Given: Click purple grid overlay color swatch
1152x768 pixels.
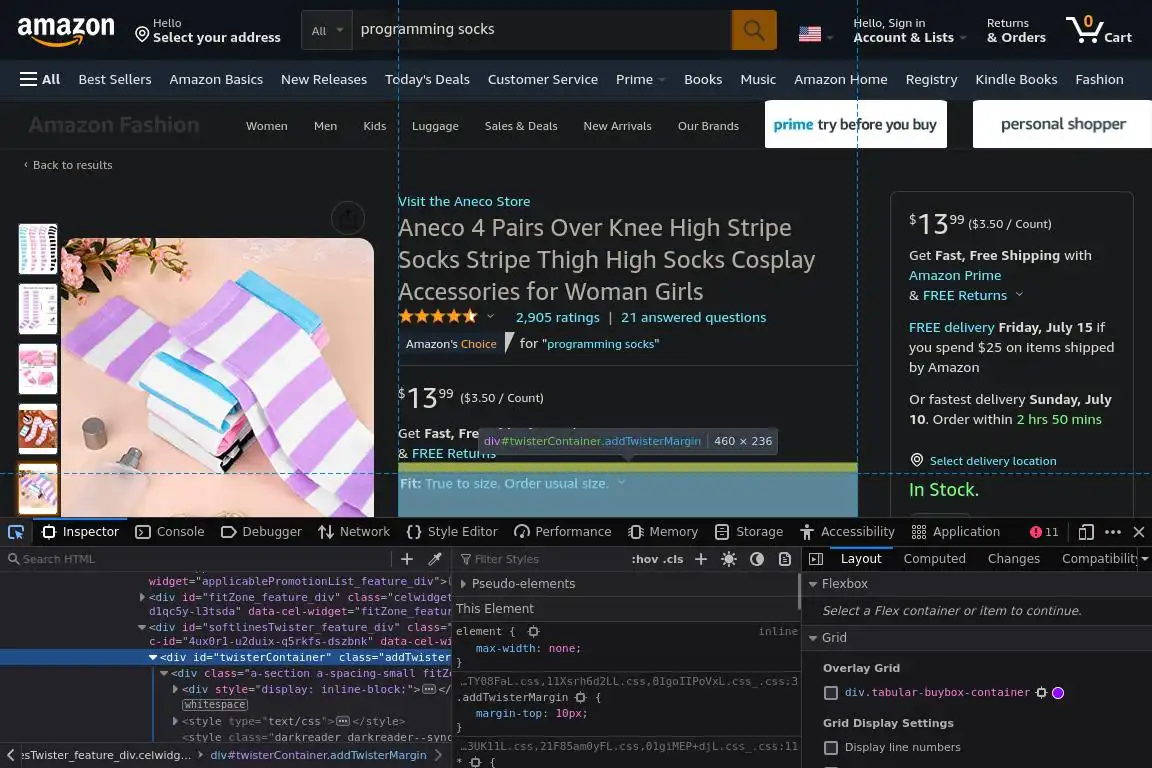Looking at the screenshot, I should [1058, 693].
